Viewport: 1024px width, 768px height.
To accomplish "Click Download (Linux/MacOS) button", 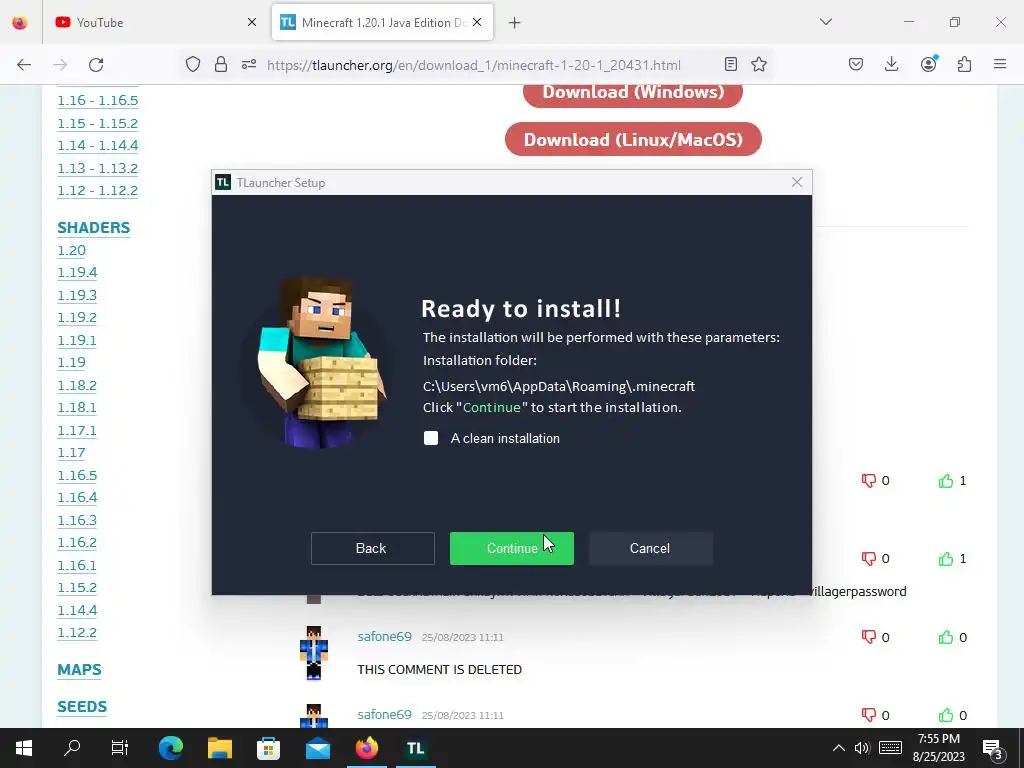I will coord(633,139).
